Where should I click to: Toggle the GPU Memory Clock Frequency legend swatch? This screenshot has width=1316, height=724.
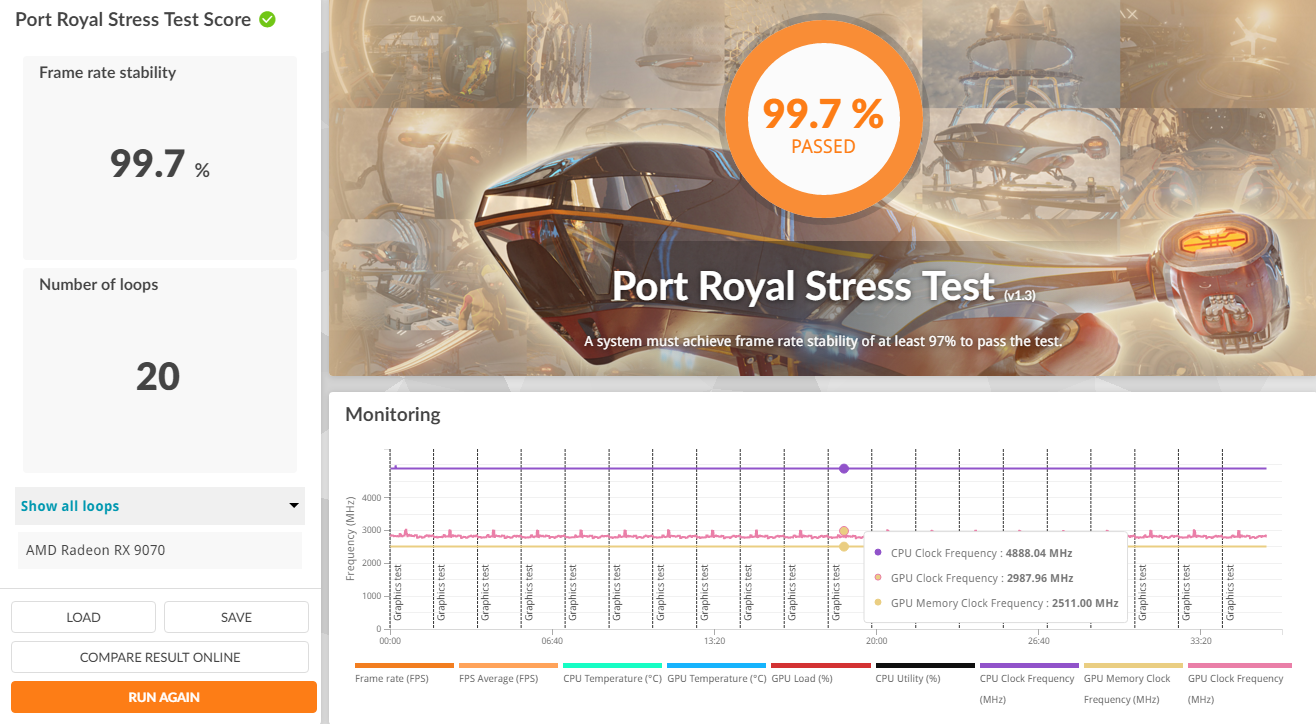[x=1133, y=665]
